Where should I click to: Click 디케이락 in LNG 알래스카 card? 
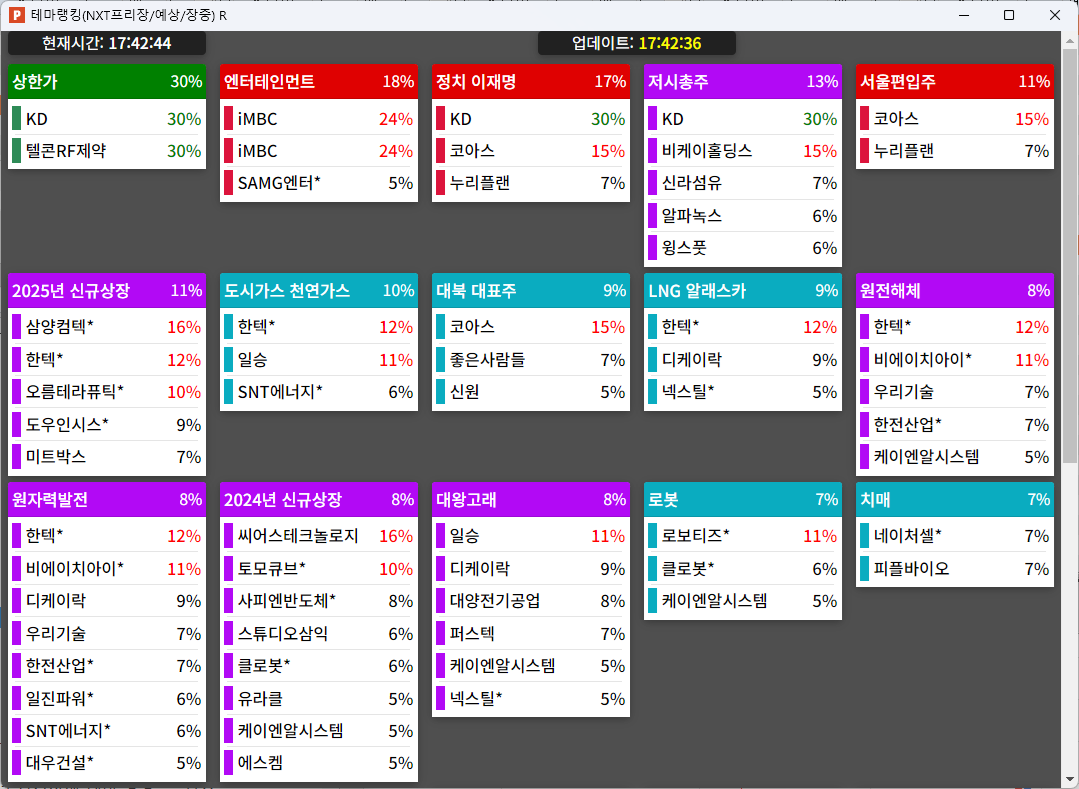pyautogui.click(x=743, y=360)
